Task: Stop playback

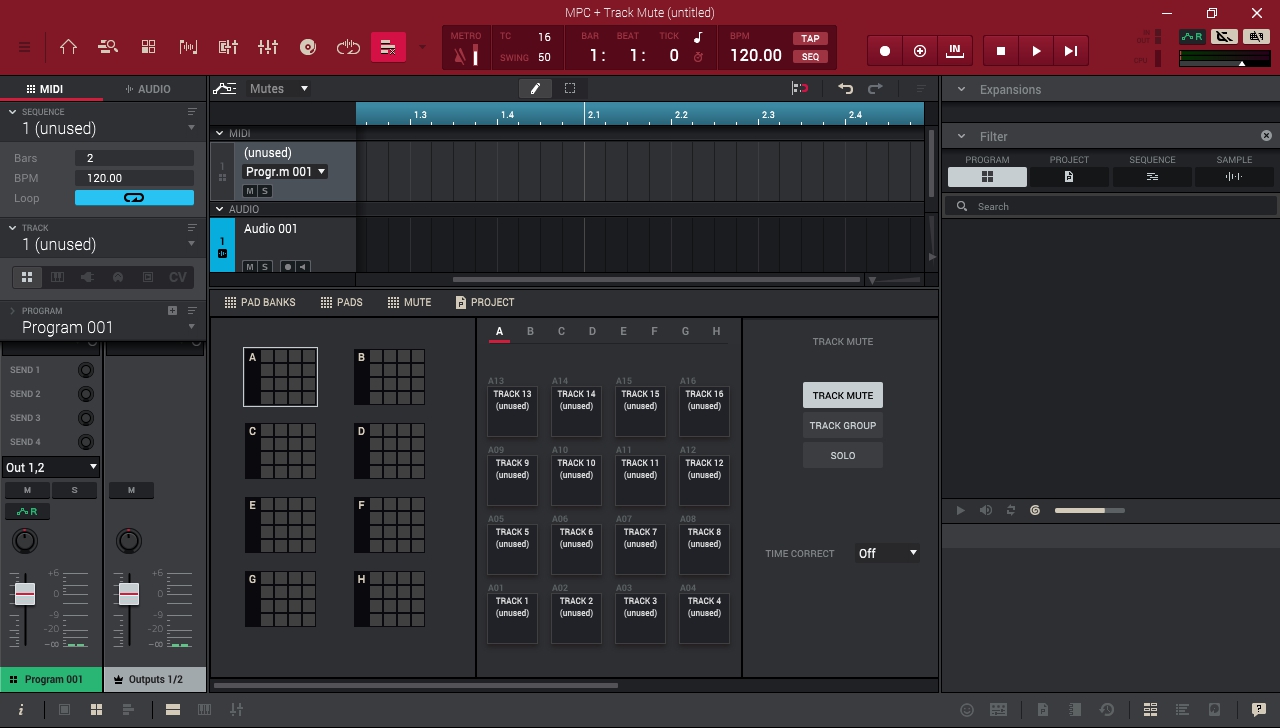Action: [1001, 51]
